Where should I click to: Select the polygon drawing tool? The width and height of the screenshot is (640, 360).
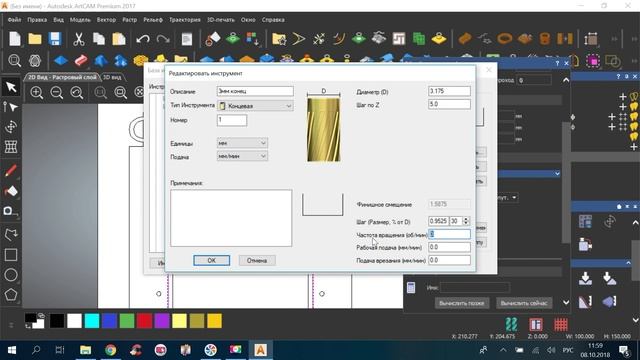click(11, 294)
